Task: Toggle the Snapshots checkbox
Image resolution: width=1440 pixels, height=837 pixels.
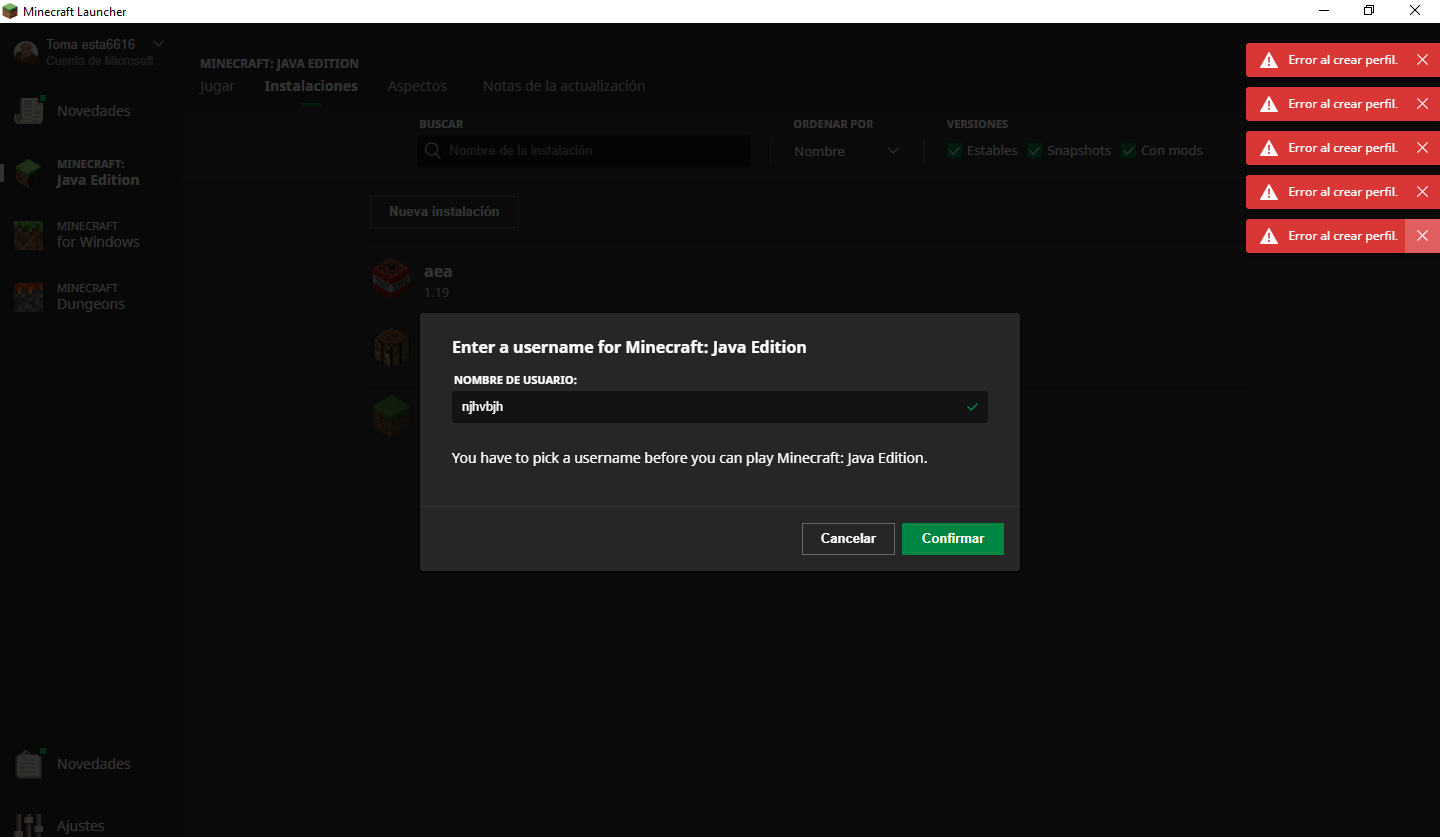Action: [x=1034, y=151]
